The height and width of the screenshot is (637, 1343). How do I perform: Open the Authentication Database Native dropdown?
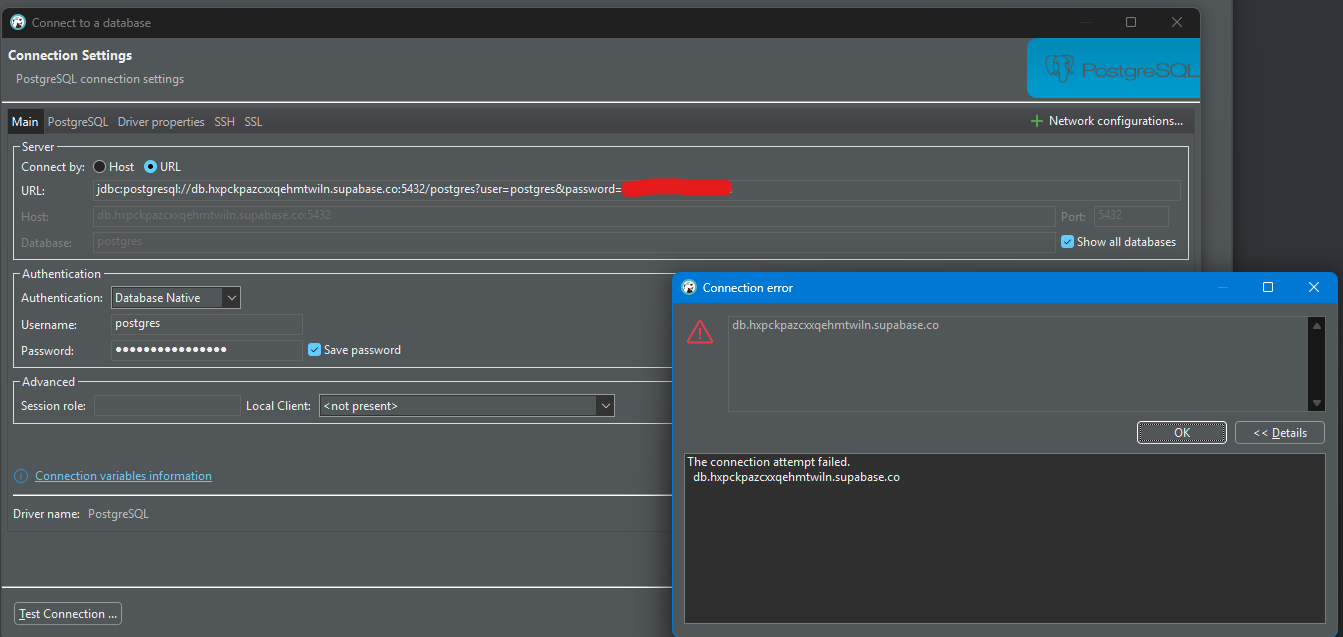click(x=176, y=298)
